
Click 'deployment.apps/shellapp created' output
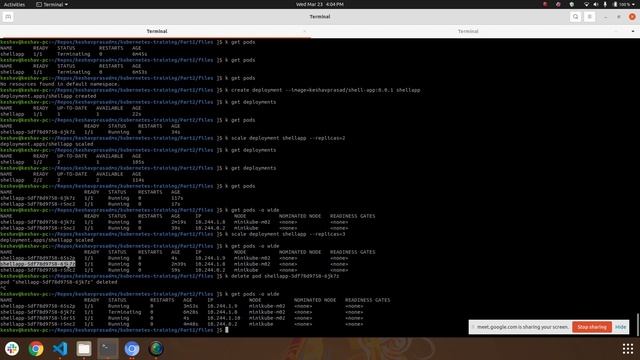pyautogui.click(x=48, y=96)
